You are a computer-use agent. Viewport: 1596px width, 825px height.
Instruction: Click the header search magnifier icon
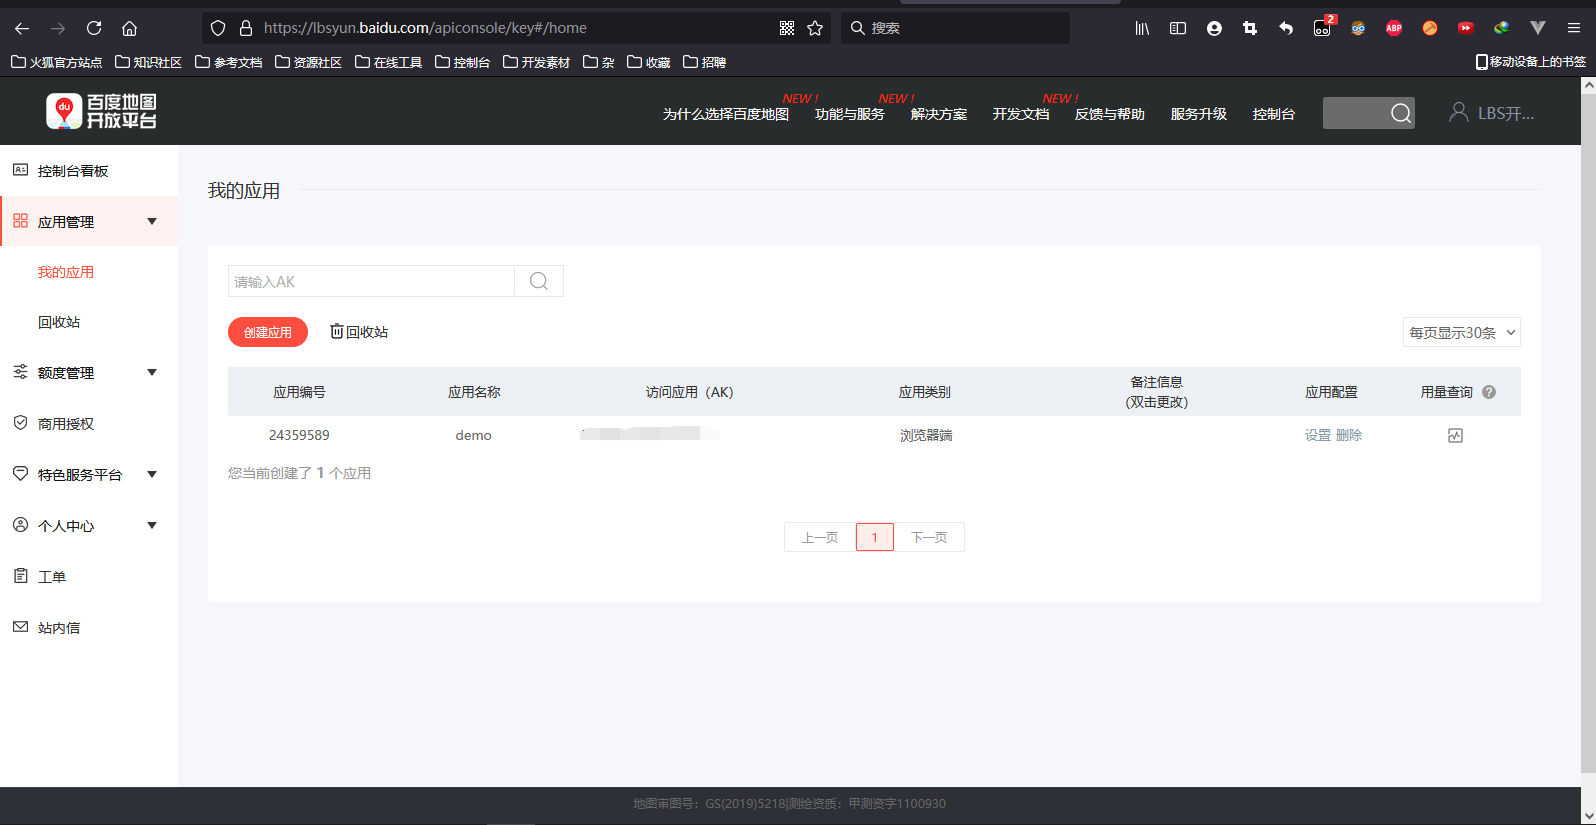point(1401,113)
